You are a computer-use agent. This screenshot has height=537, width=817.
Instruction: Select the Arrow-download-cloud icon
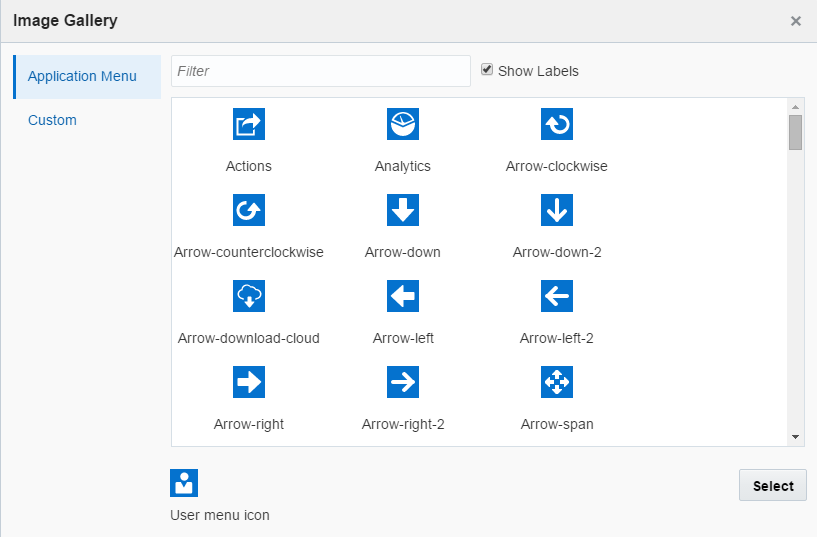248,296
